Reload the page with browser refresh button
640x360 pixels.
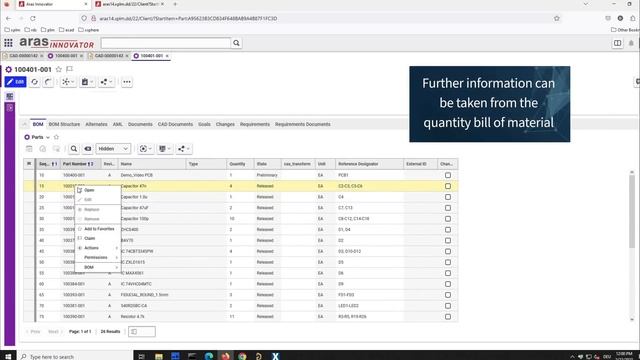pyautogui.click(x=33, y=18)
